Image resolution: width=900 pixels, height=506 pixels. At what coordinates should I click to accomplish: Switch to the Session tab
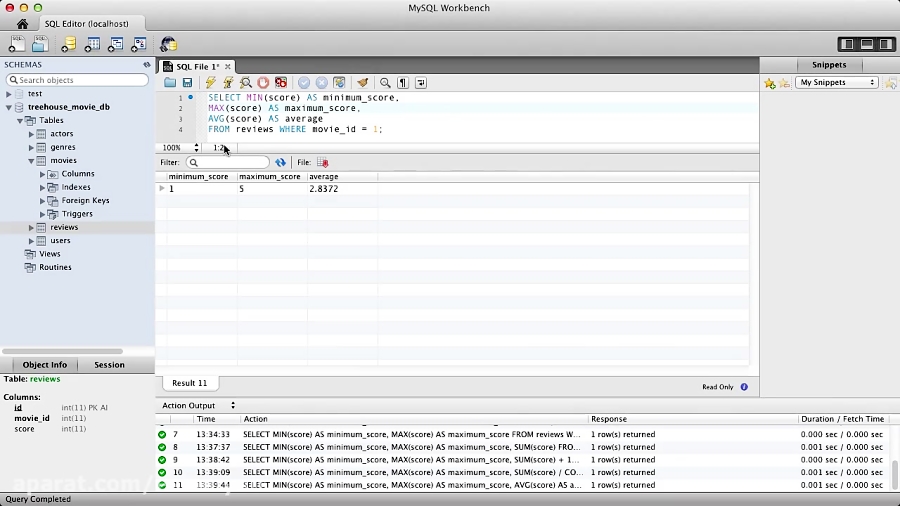[109, 365]
